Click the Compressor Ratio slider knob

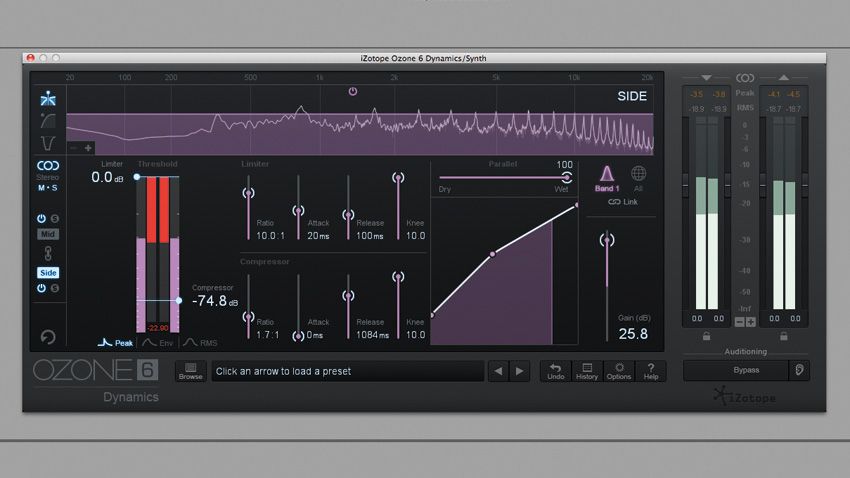point(248,316)
